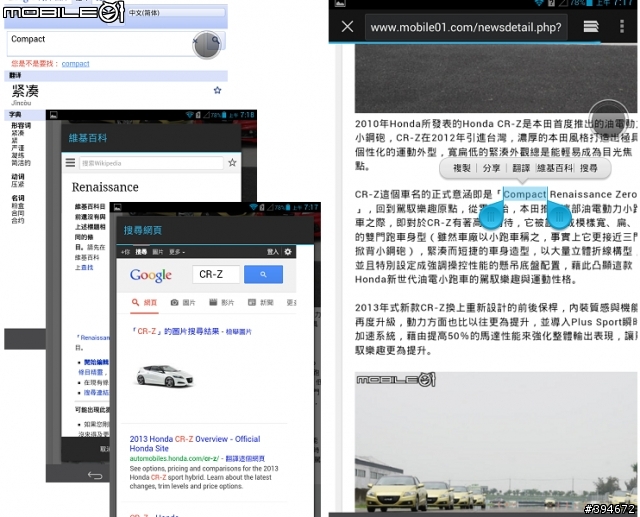Open the browser tabs stack icon
Image resolution: width=640 pixels, height=517 pixels.
pyautogui.click(x=591, y=27)
